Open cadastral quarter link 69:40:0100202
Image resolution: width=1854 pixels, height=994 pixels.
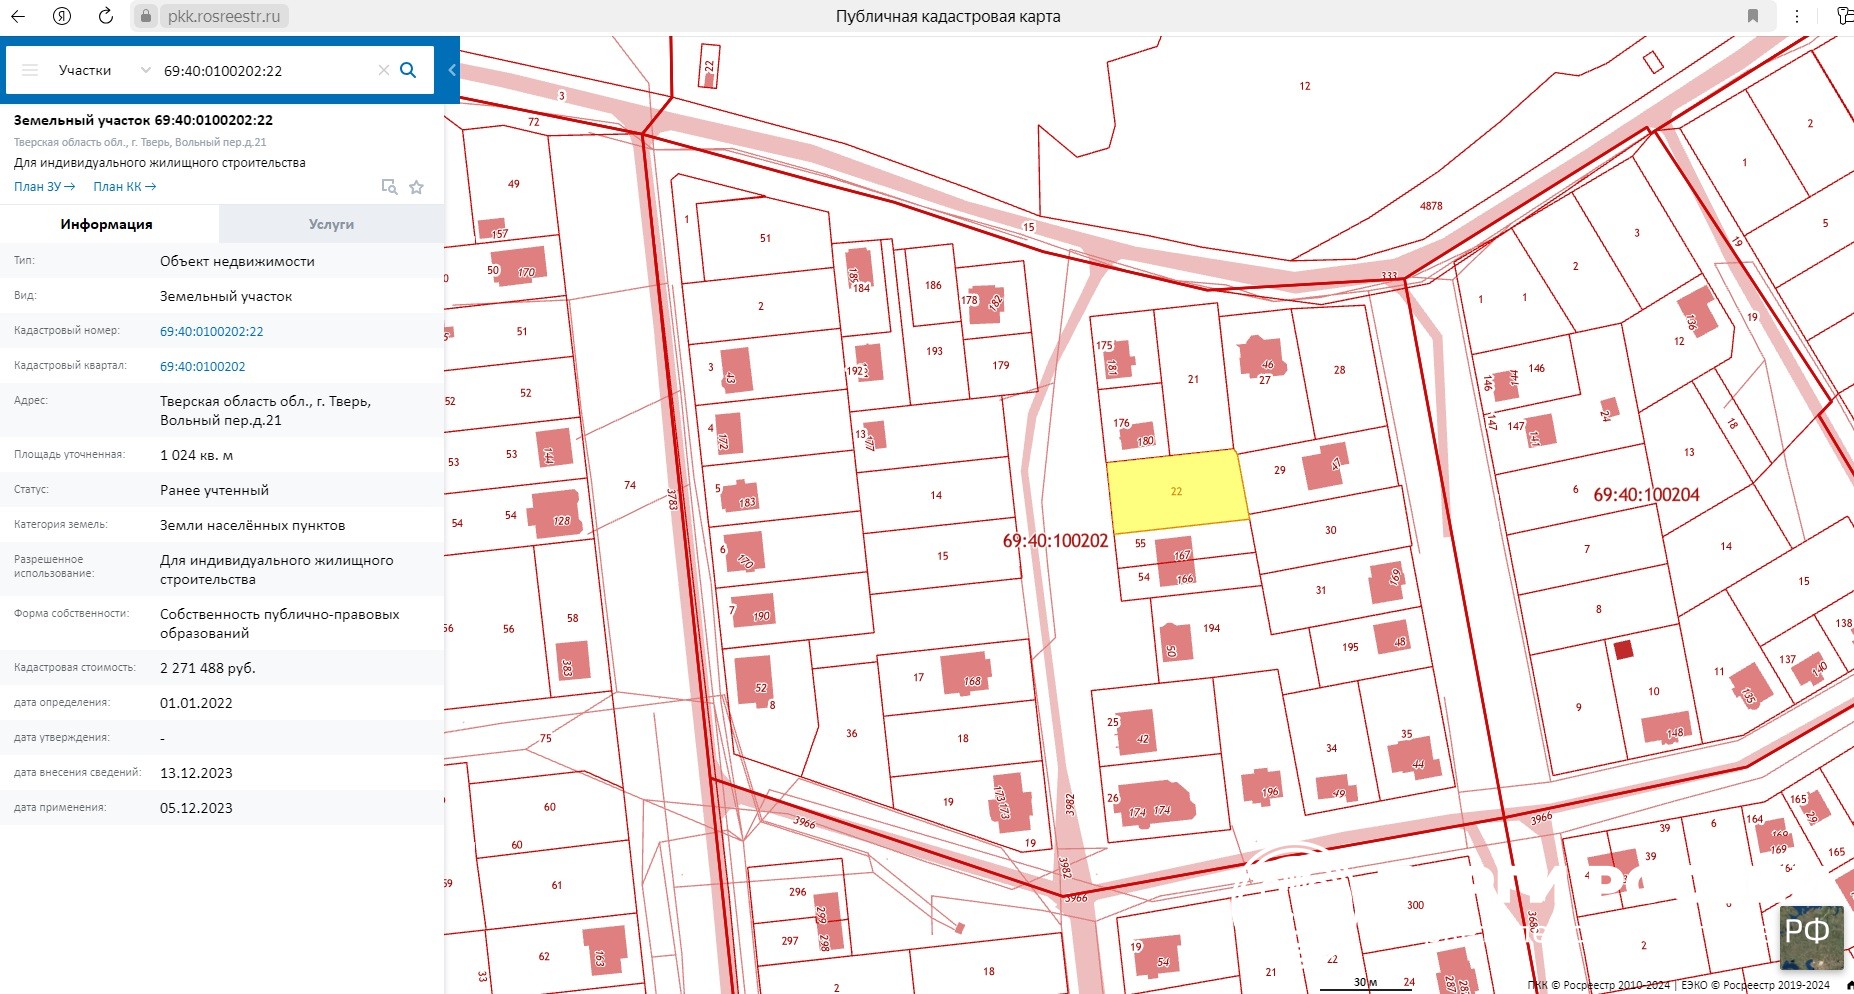tap(203, 366)
